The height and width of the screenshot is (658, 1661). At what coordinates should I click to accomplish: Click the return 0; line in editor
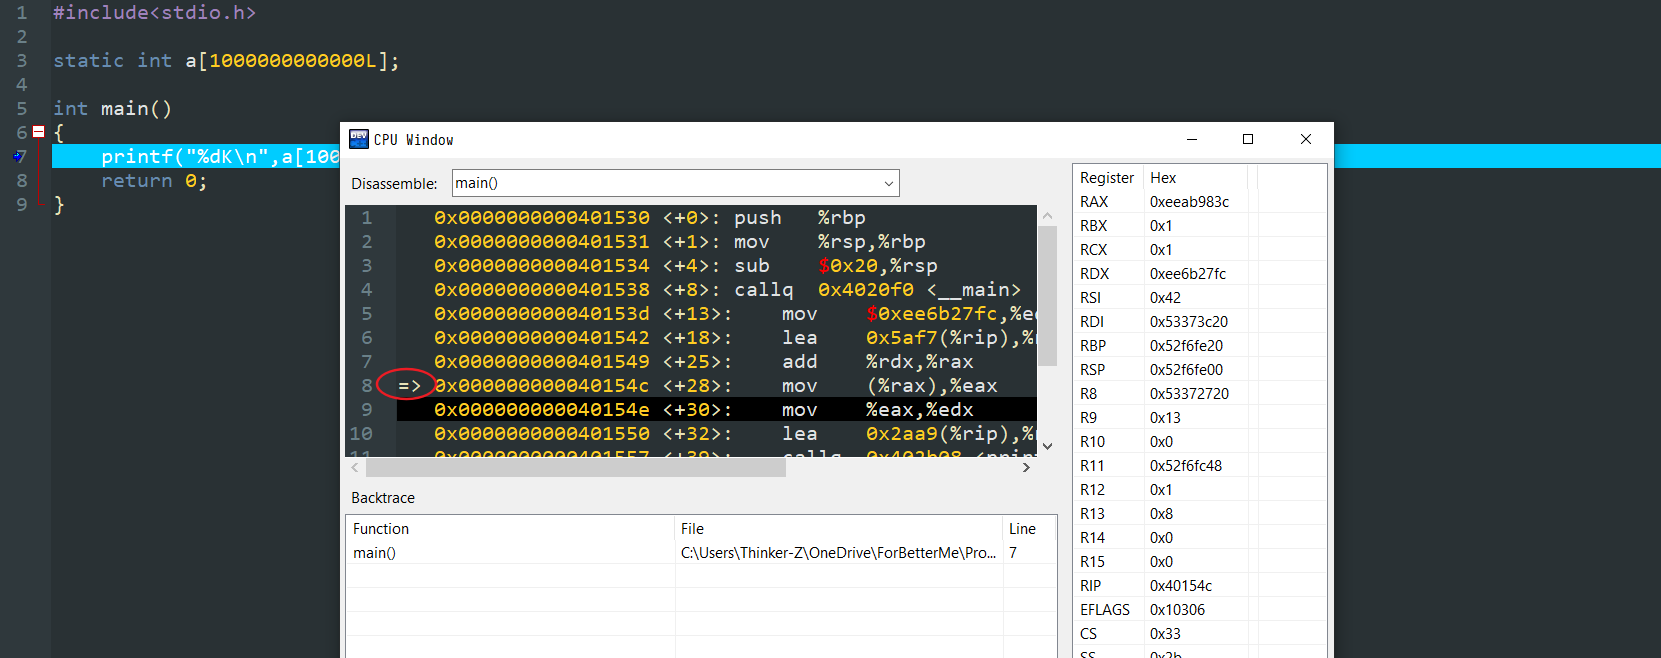(x=154, y=180)
